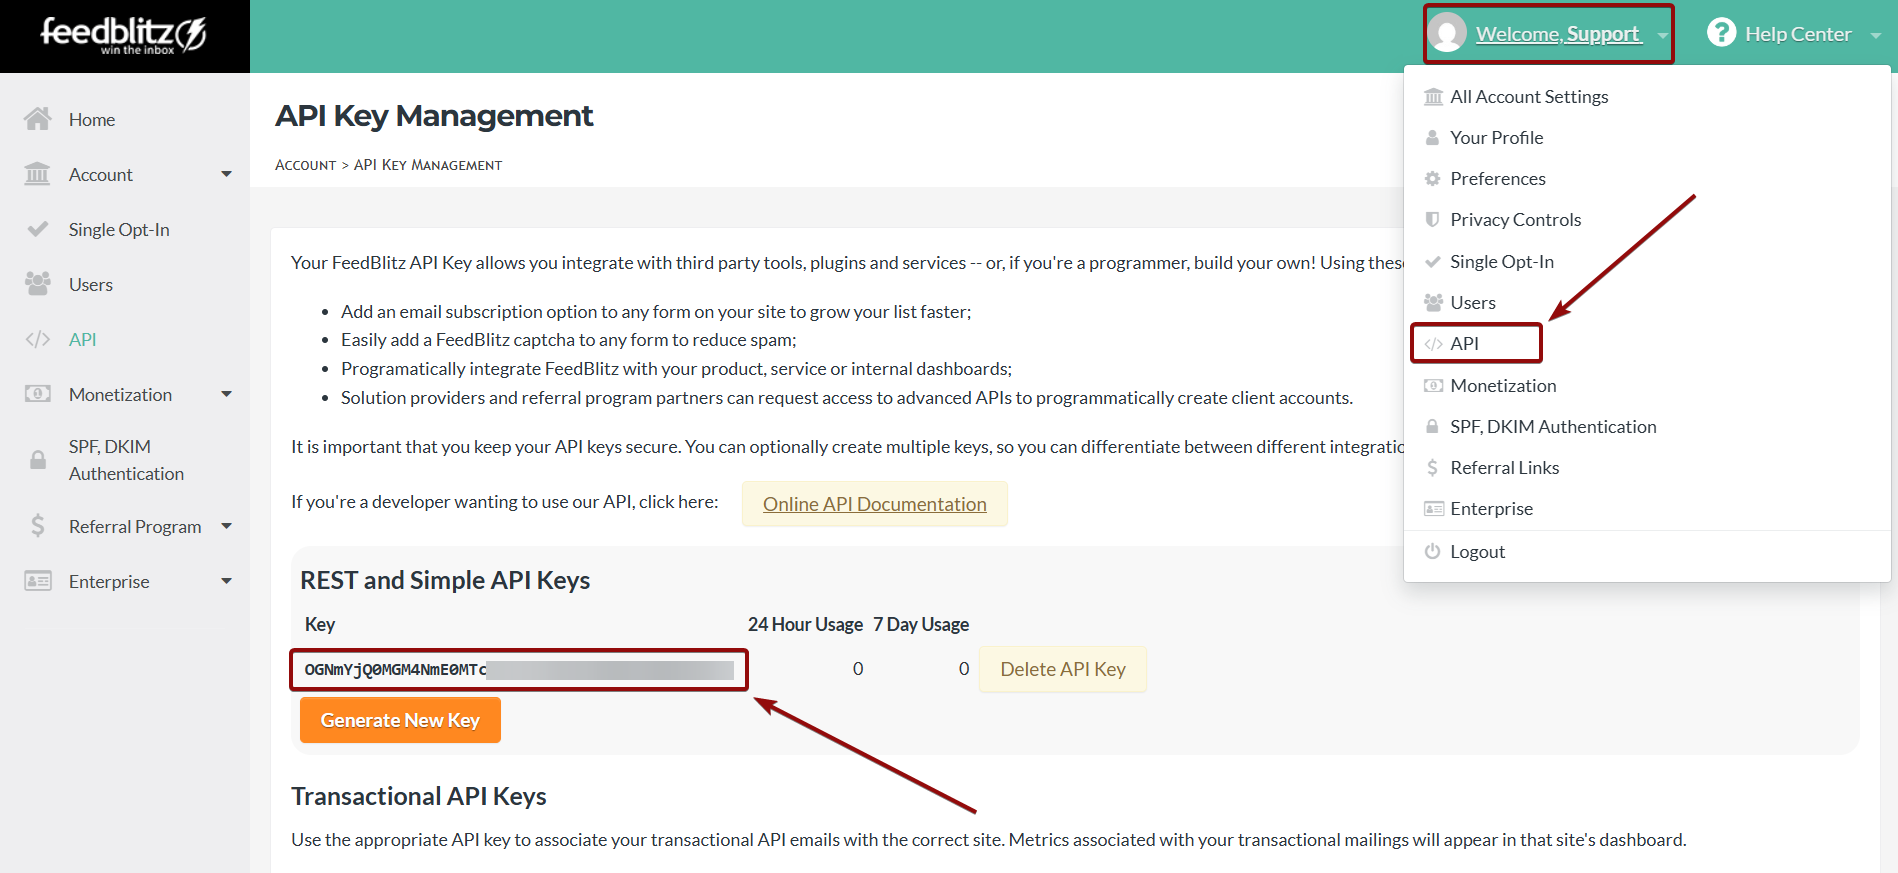Choose All Account Settings in dropdown
Image resolution: width=1898 pixels, height=873 pixels.
1528,96
